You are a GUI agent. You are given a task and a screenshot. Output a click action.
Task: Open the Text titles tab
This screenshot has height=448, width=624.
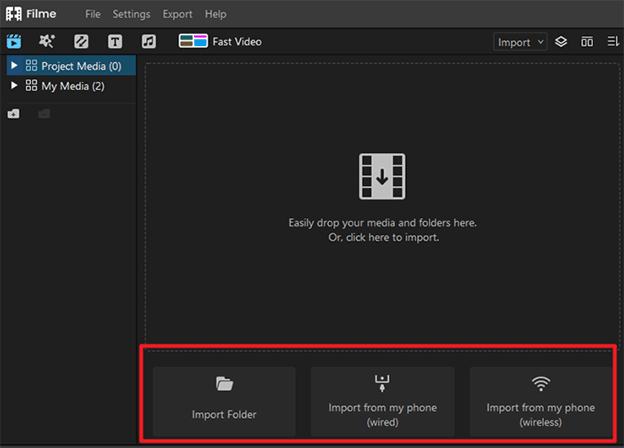coord(115,42)
